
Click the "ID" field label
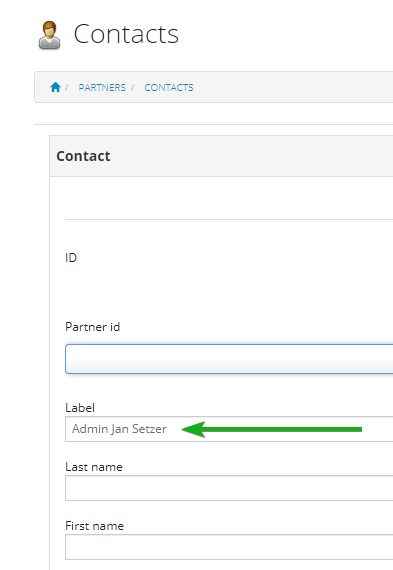coord(71,258)
